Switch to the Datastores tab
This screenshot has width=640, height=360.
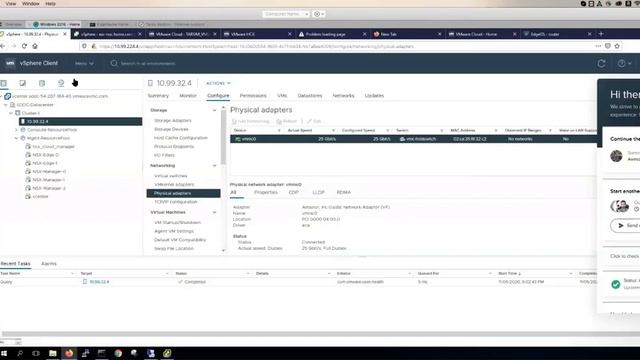coord(310,96)
